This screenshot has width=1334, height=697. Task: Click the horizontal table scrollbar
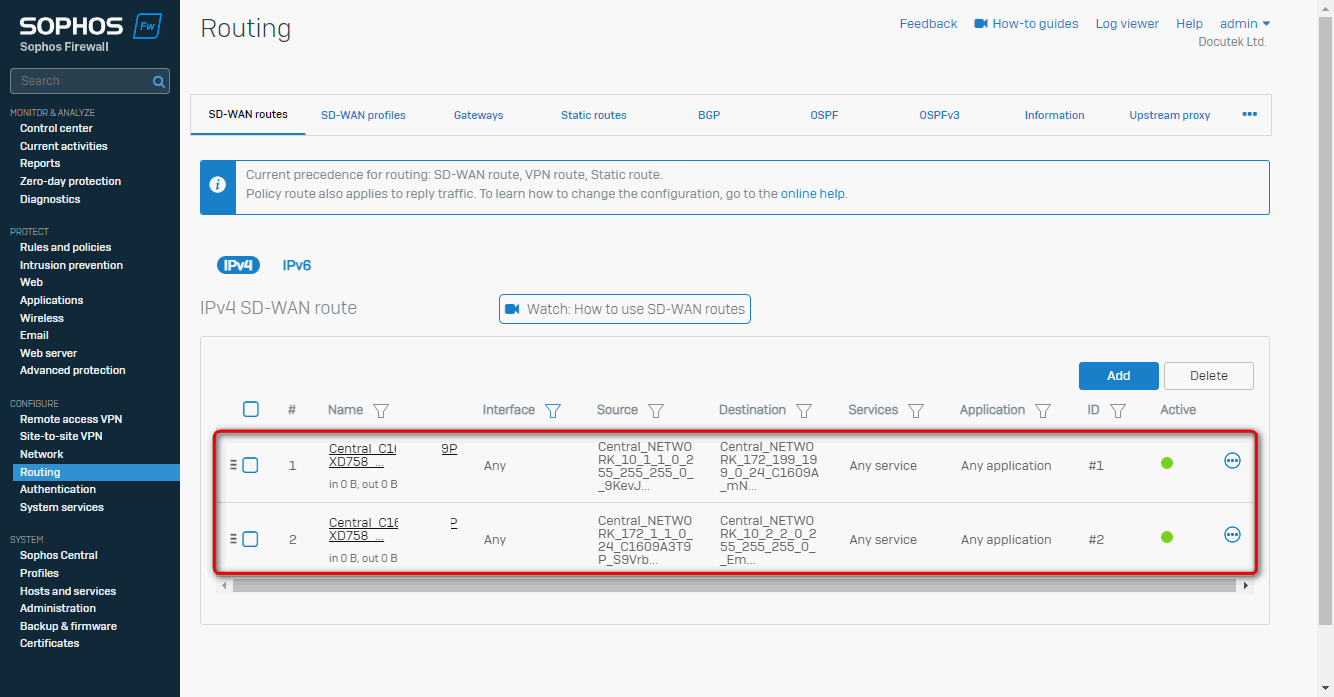coord(735,586)
